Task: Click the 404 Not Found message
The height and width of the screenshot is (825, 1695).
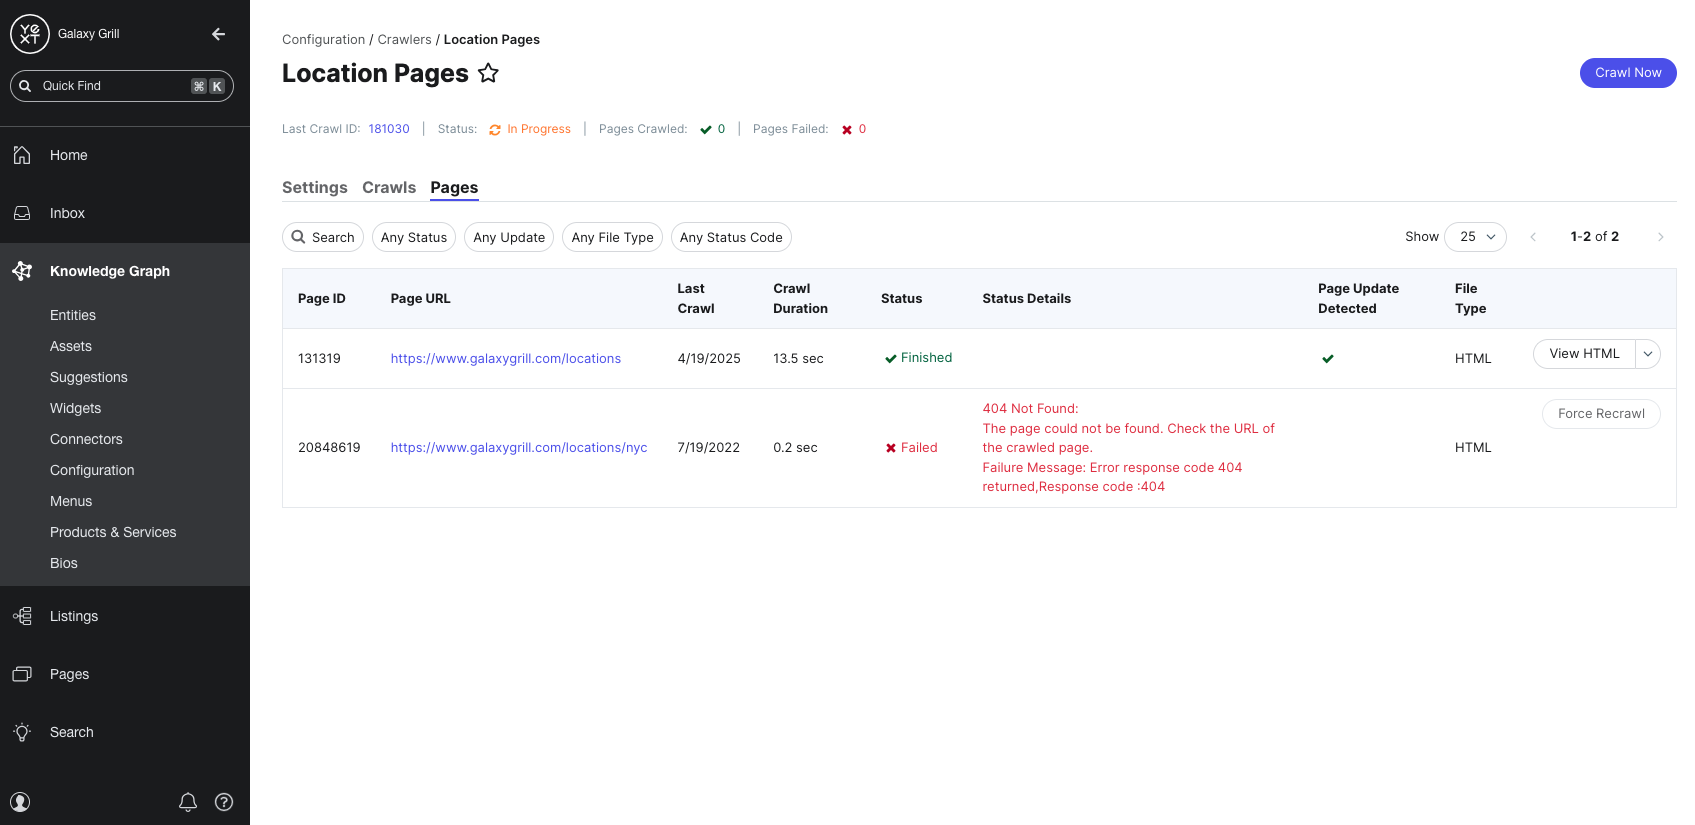Action: click(1030, 409)
